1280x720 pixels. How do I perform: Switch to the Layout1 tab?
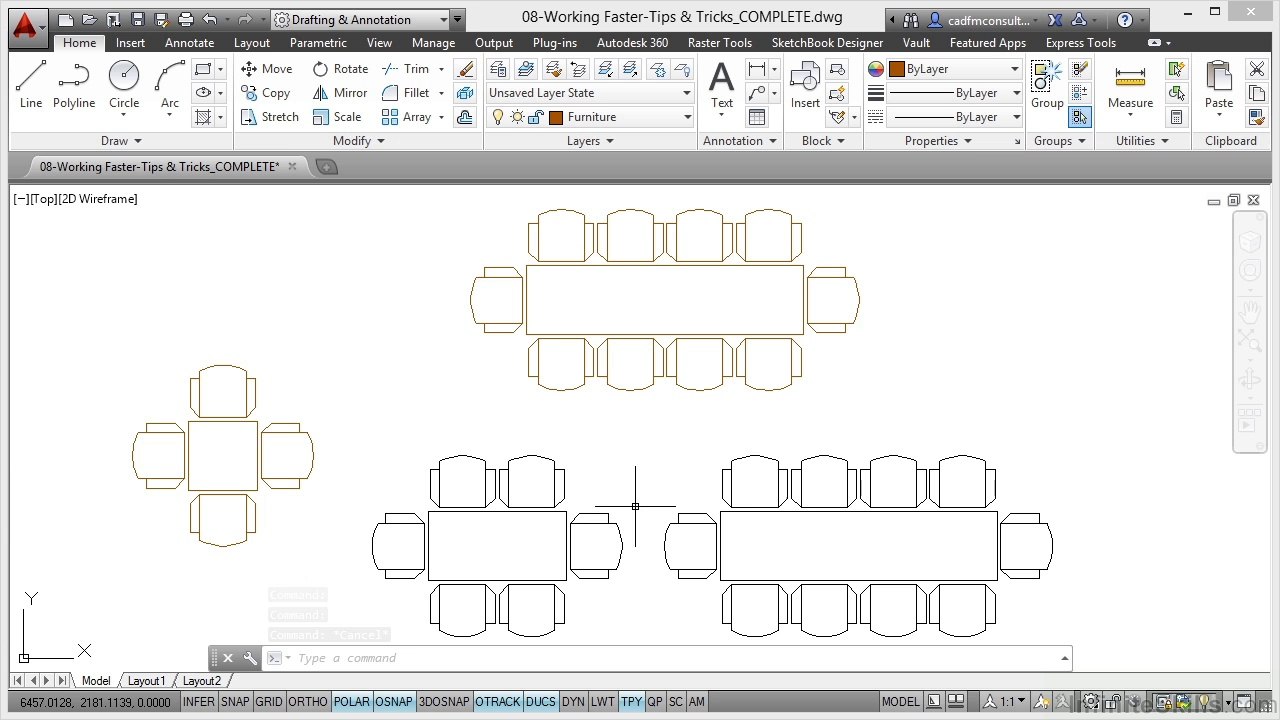(x=146, y=681)
